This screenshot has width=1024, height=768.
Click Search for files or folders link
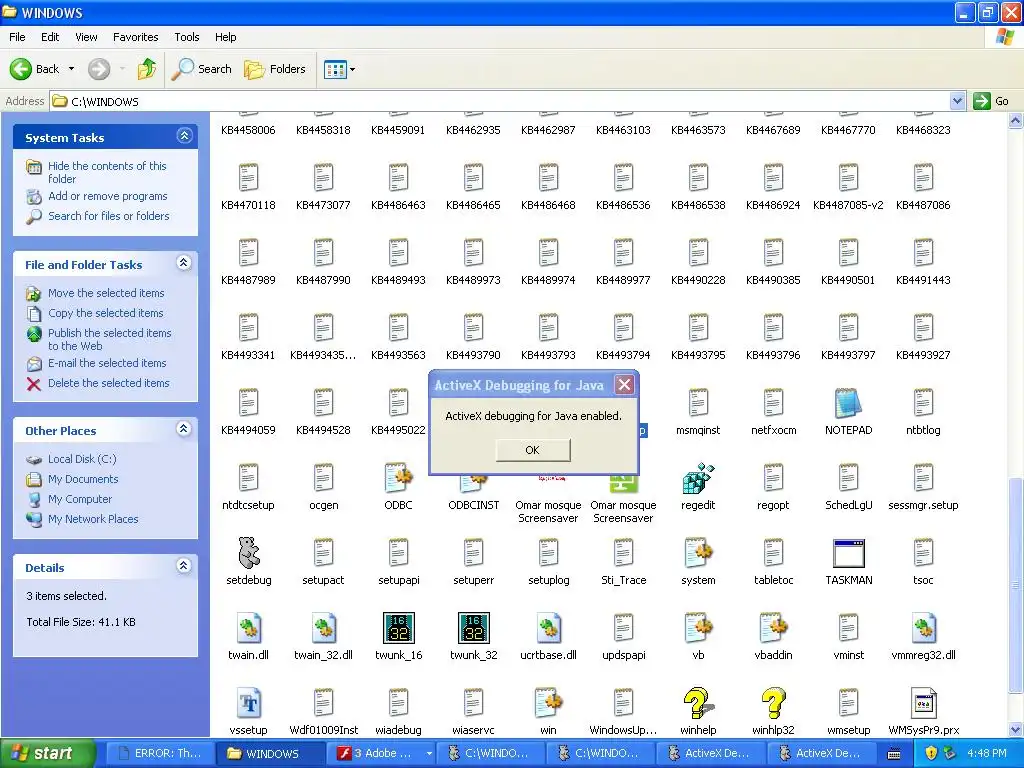108,216
